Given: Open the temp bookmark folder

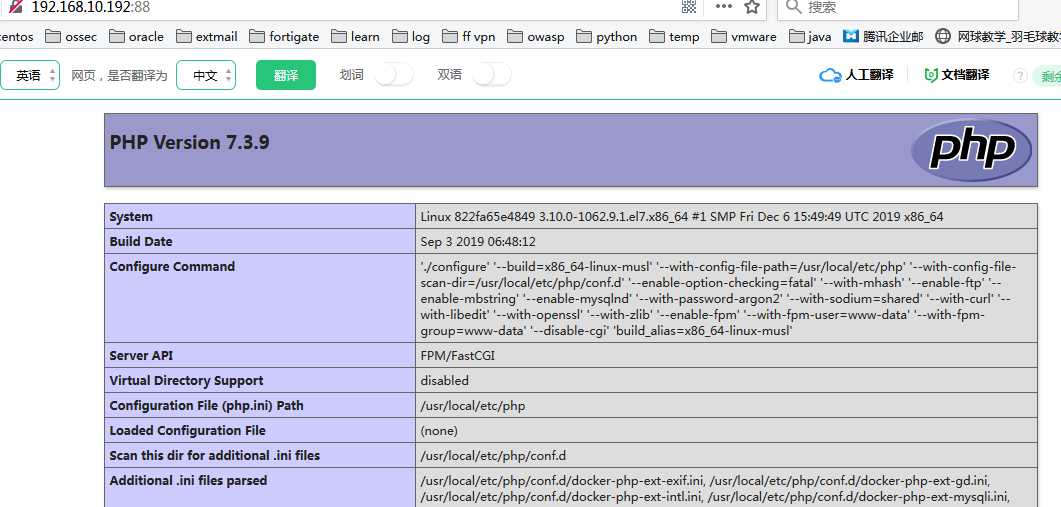Looking at the screenshot, I should click(675, 37).
